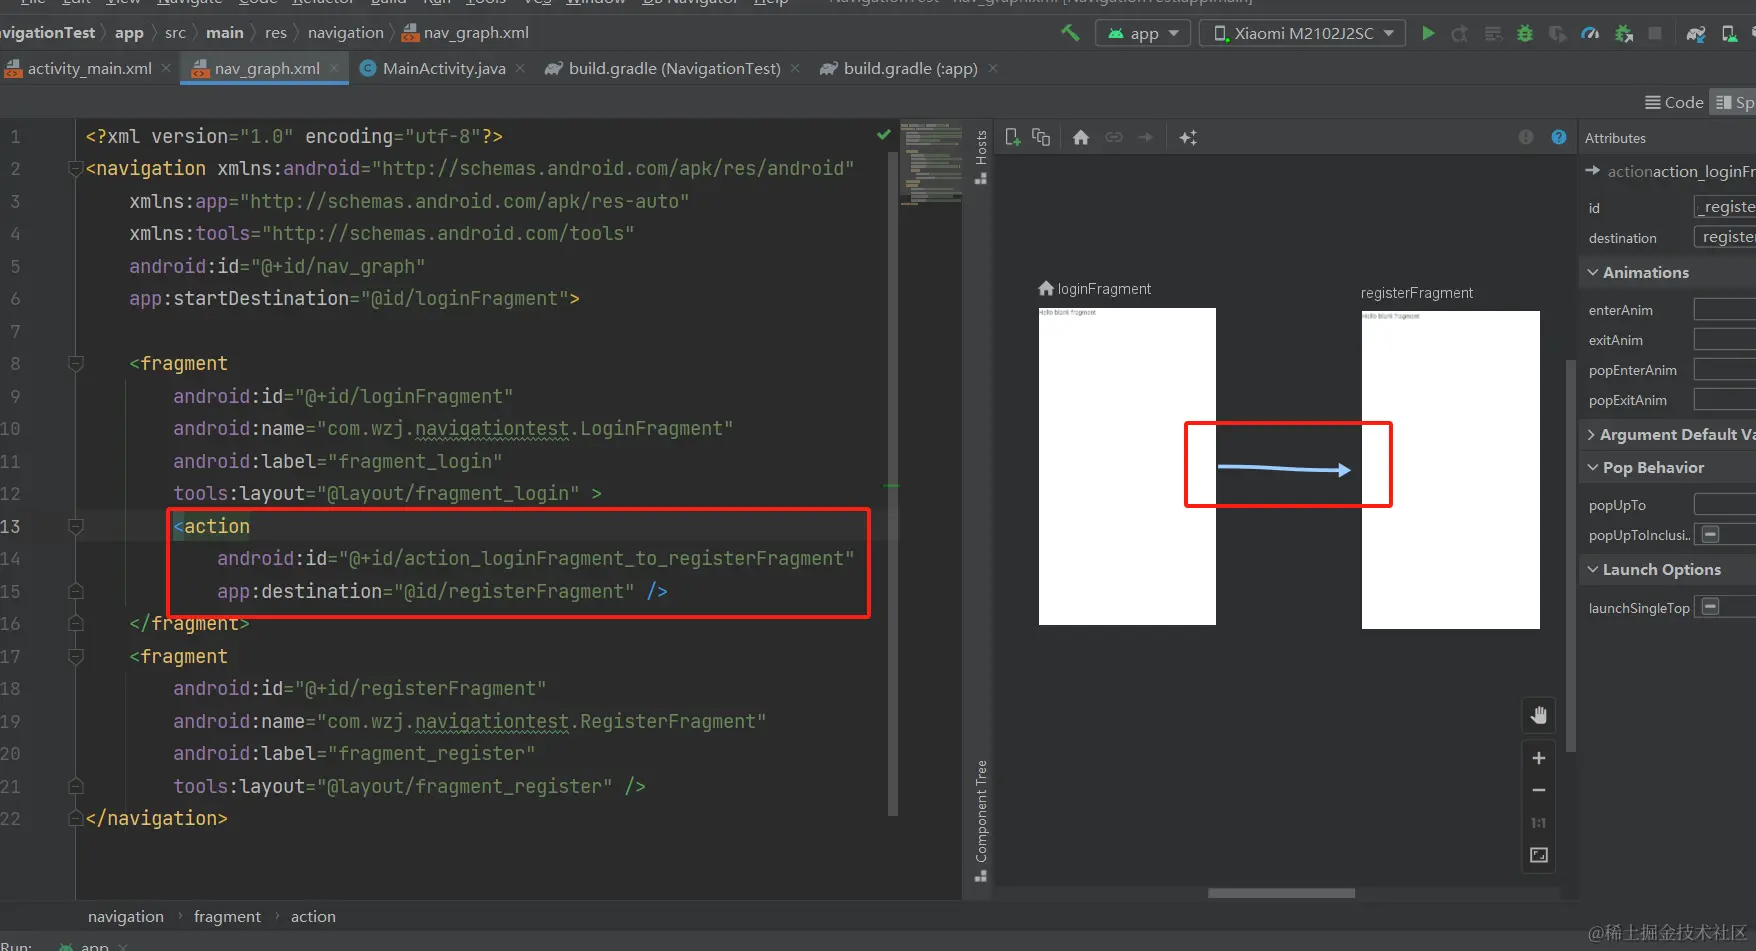This screenshot has height=951, width=1756.
Task: Close the MainActivity.java tab
Action: (520, 68)
